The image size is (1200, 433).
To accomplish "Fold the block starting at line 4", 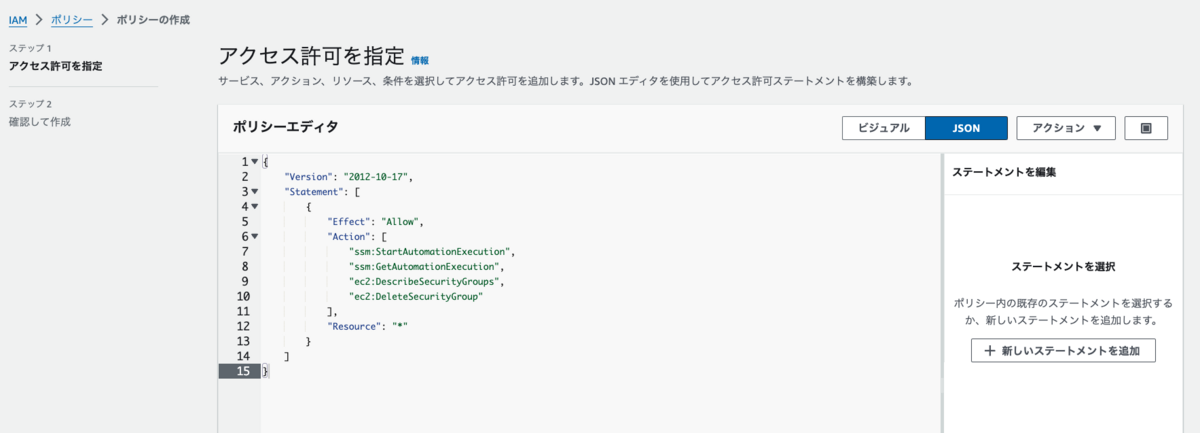I will (255, 206).
